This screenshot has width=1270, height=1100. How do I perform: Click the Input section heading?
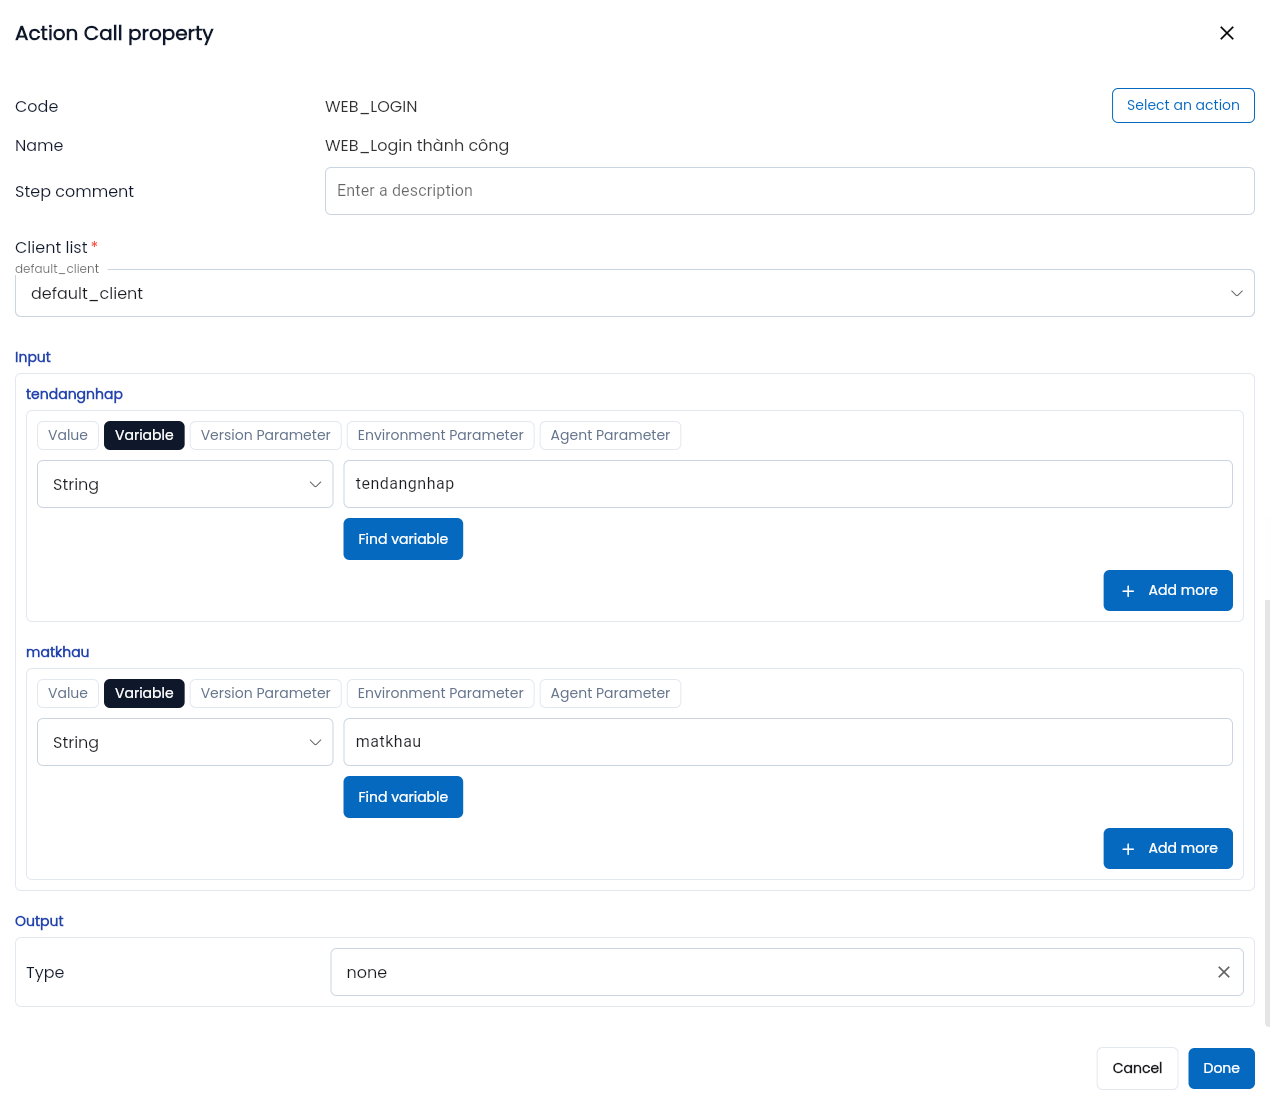pos(33,357)
